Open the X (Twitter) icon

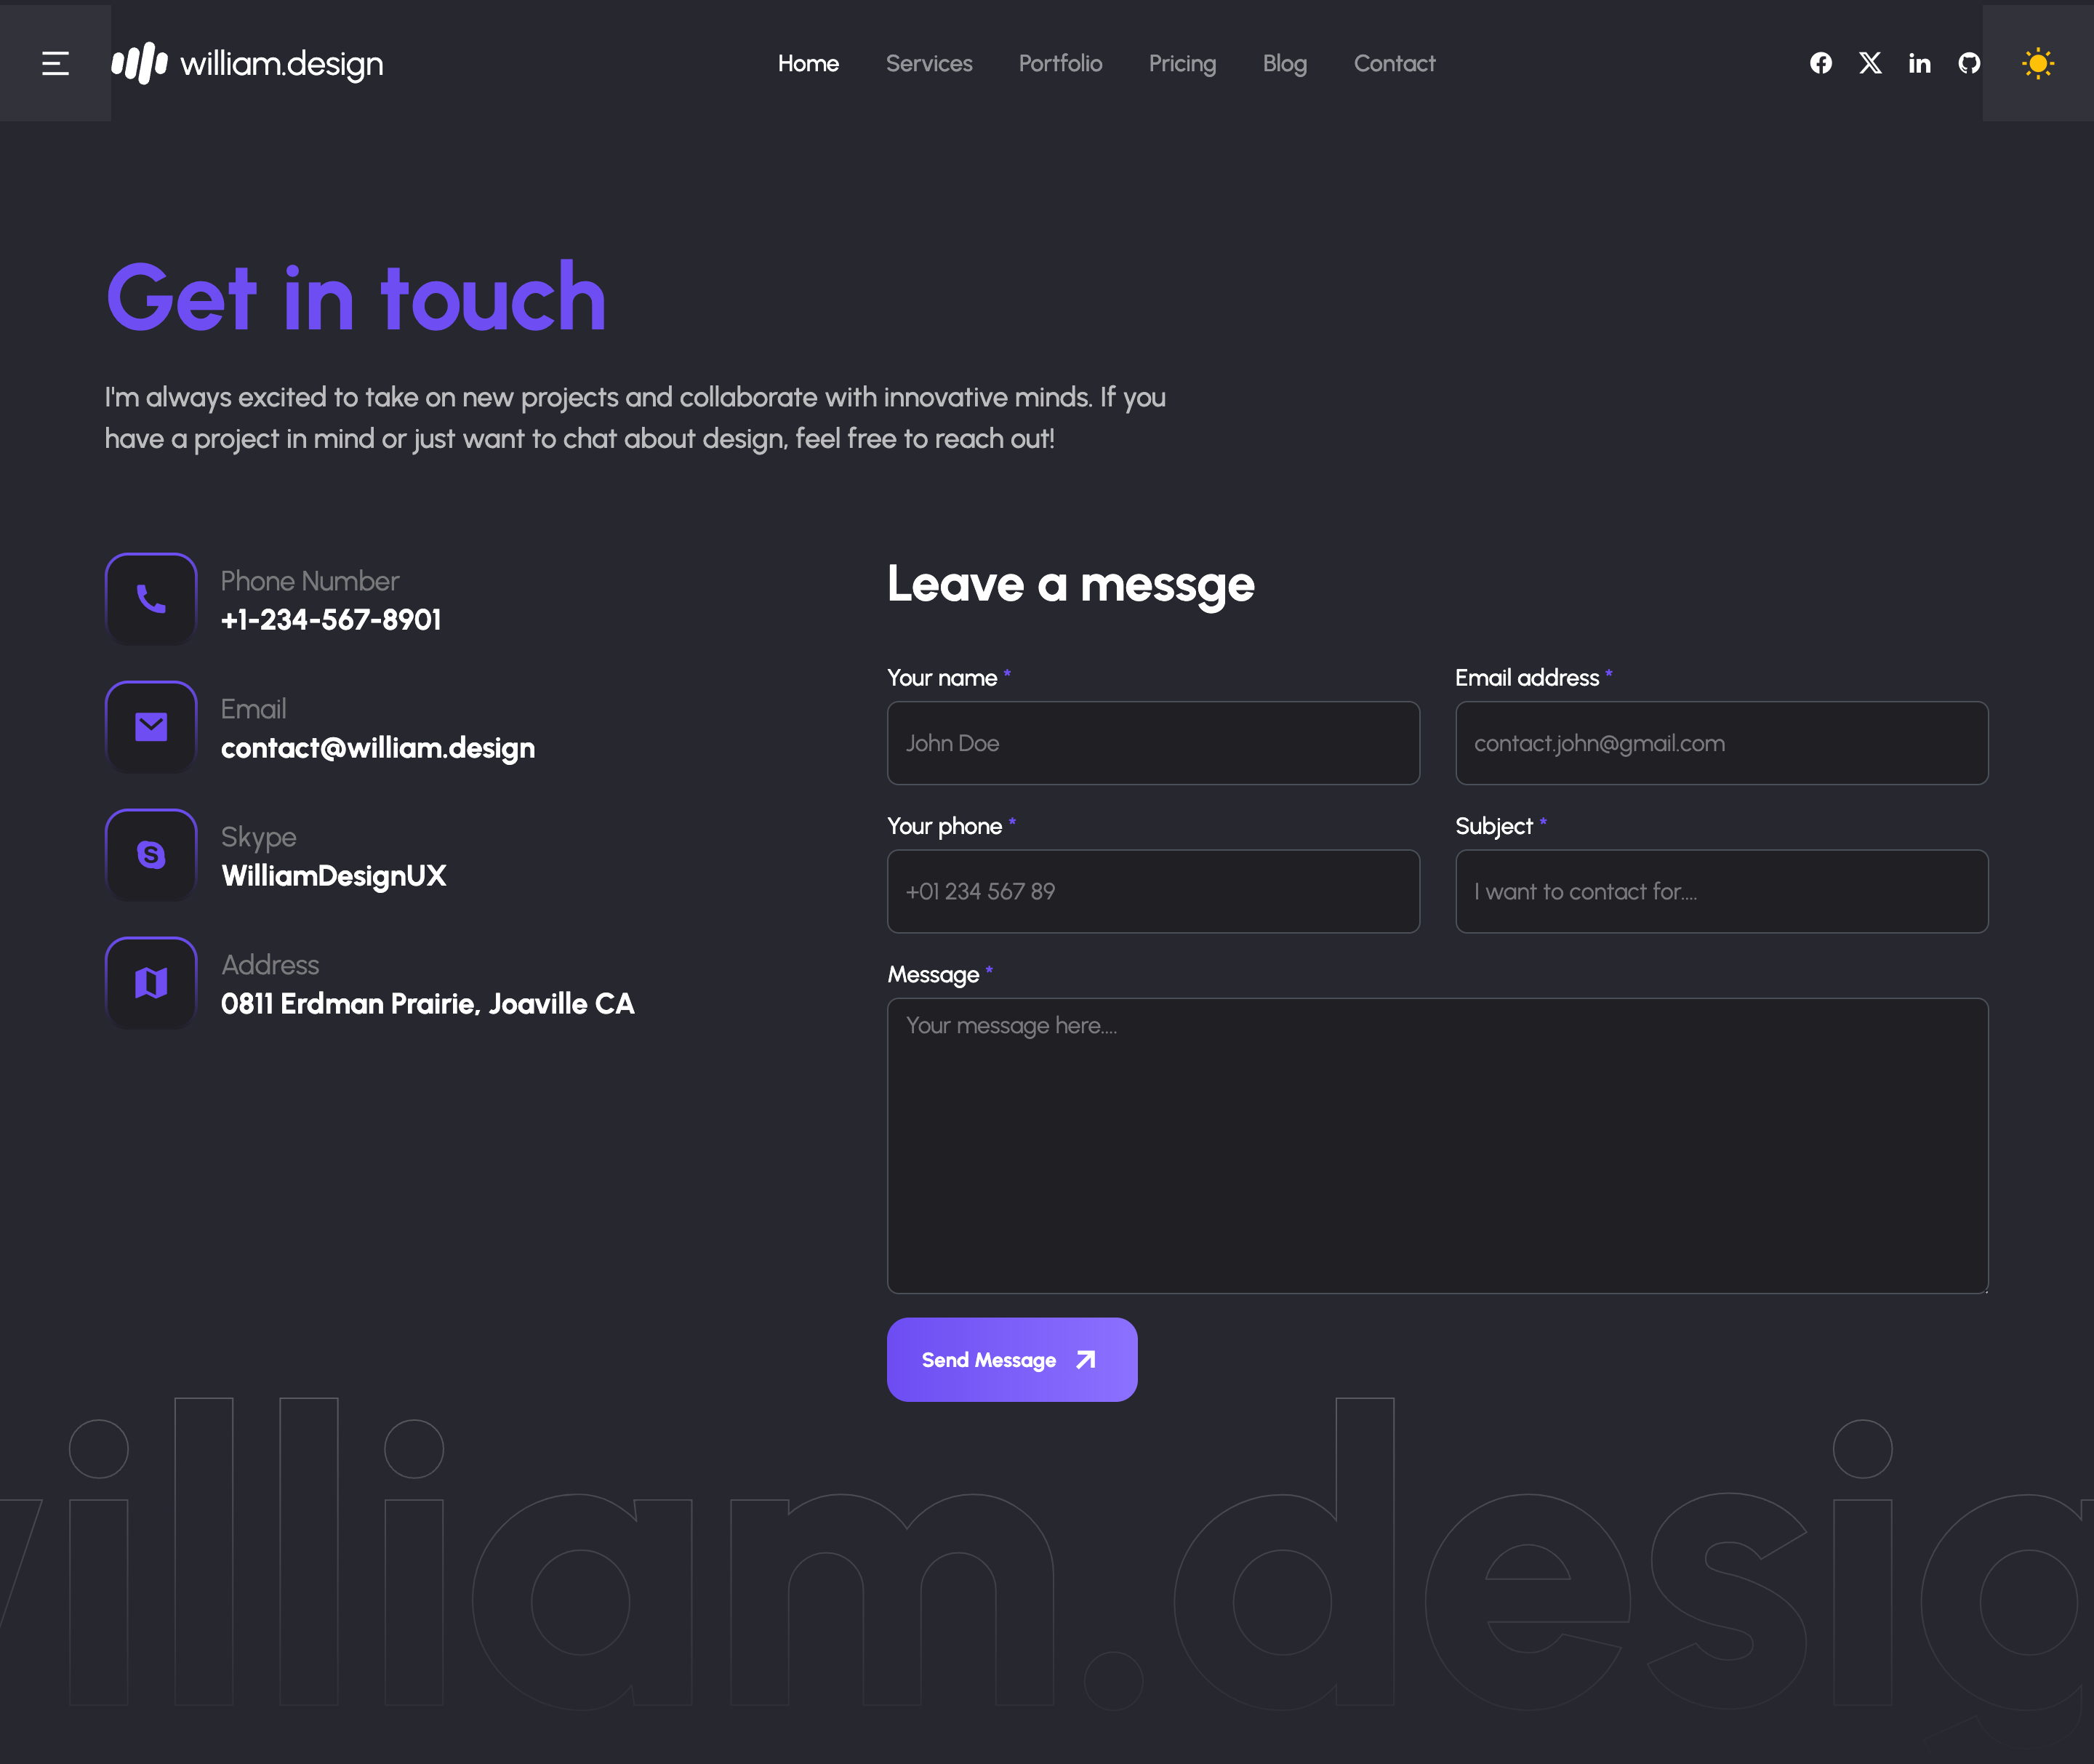[1869, 63]
